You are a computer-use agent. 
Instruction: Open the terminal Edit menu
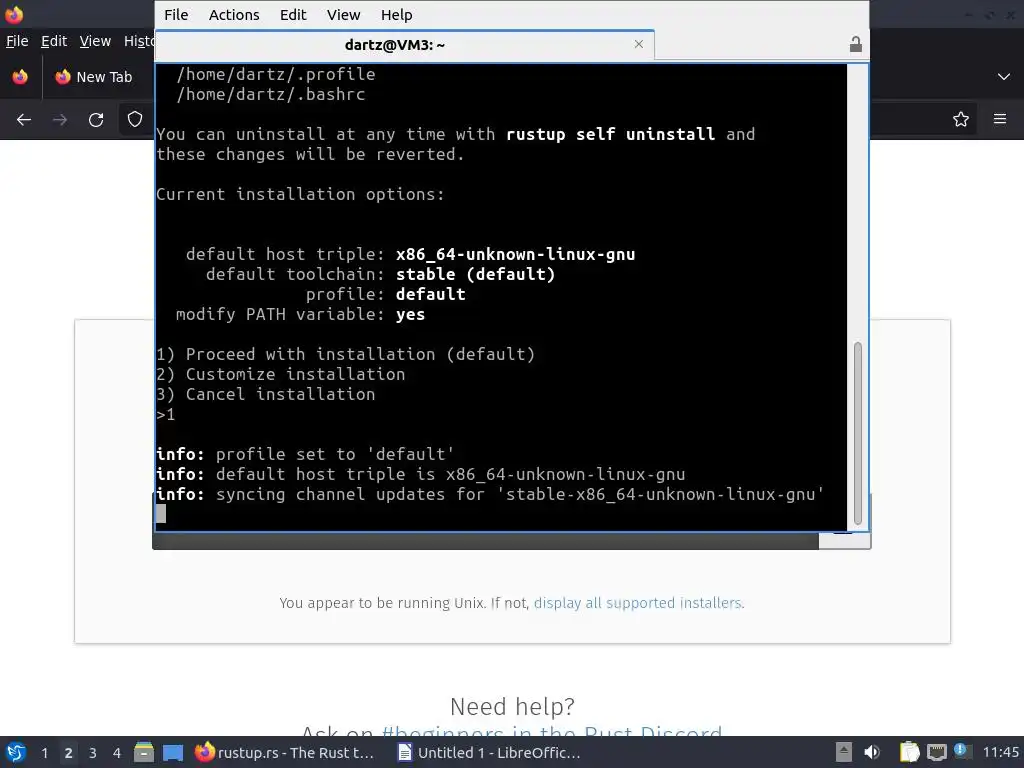(x=293, y=15)
